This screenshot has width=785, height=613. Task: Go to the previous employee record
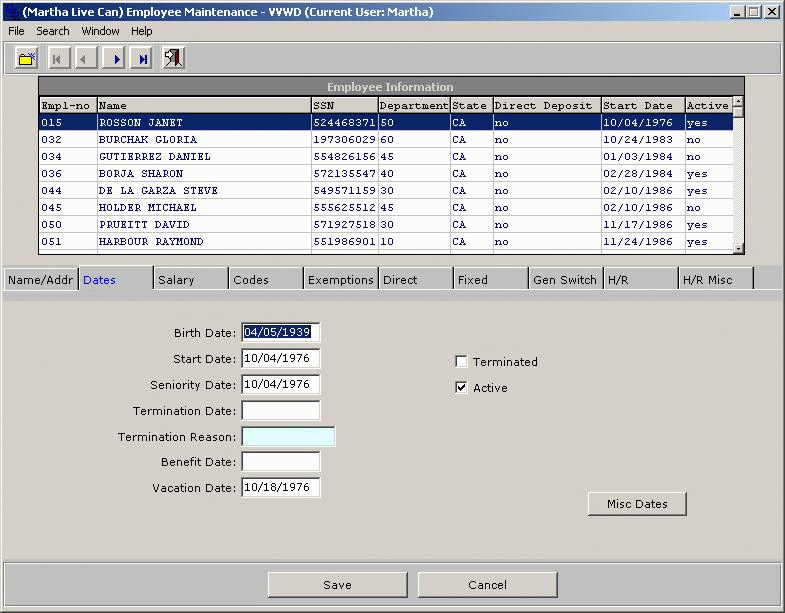83,59
